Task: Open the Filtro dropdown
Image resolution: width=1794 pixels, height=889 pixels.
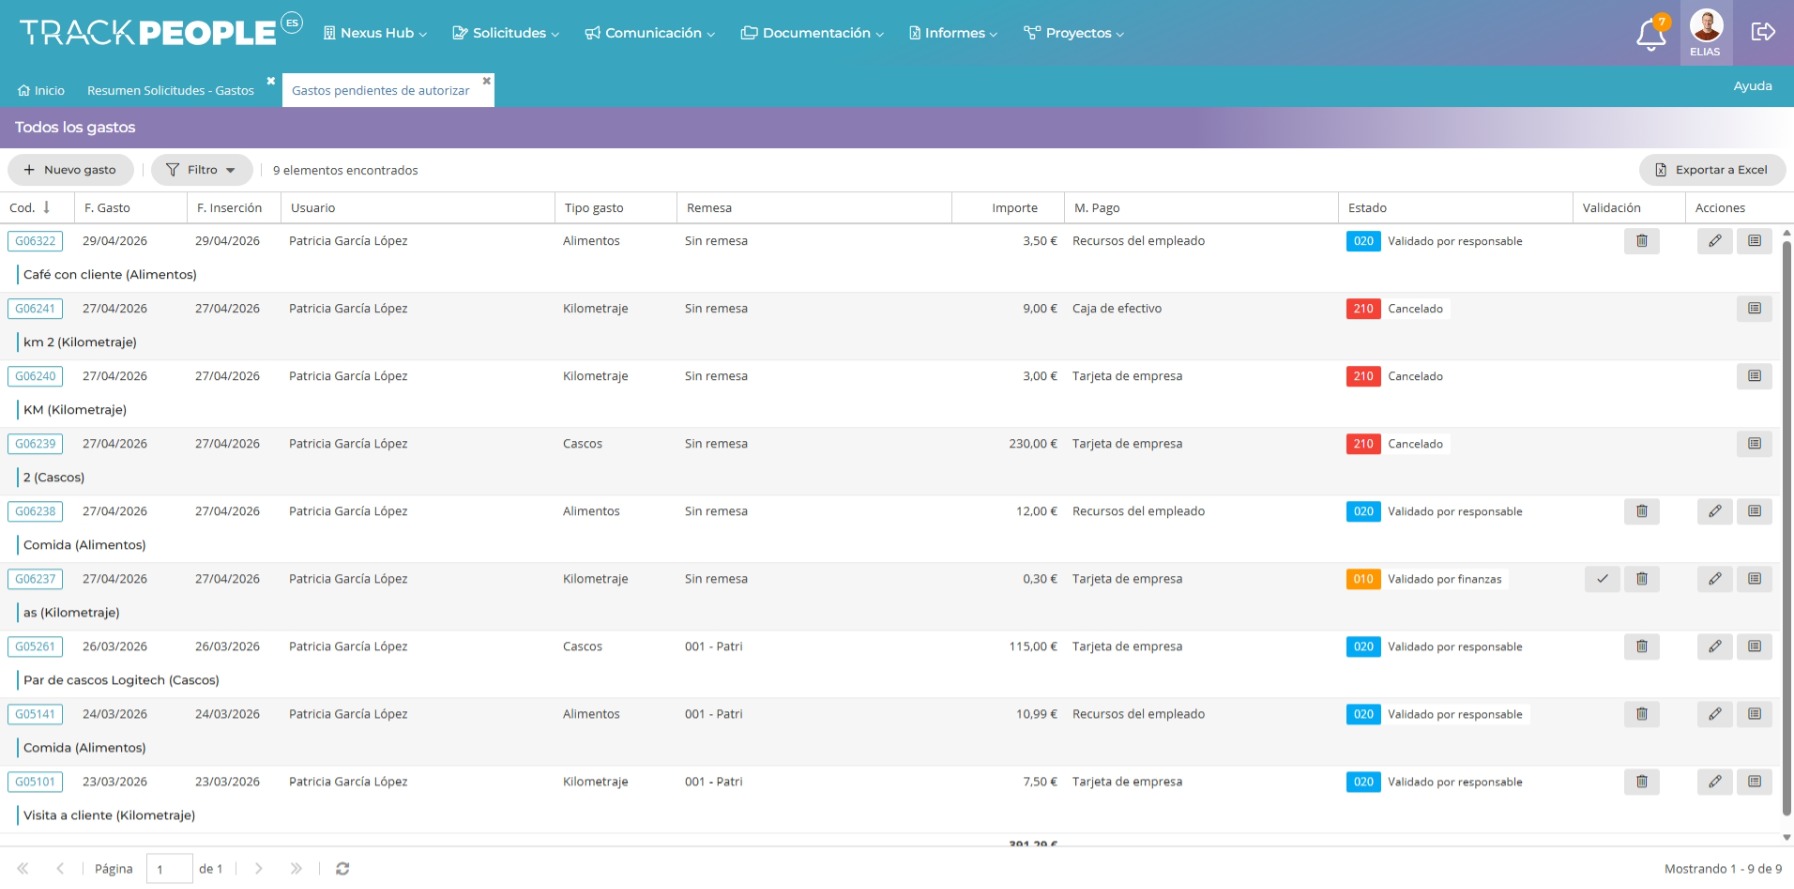Action: tap(201, 170)
